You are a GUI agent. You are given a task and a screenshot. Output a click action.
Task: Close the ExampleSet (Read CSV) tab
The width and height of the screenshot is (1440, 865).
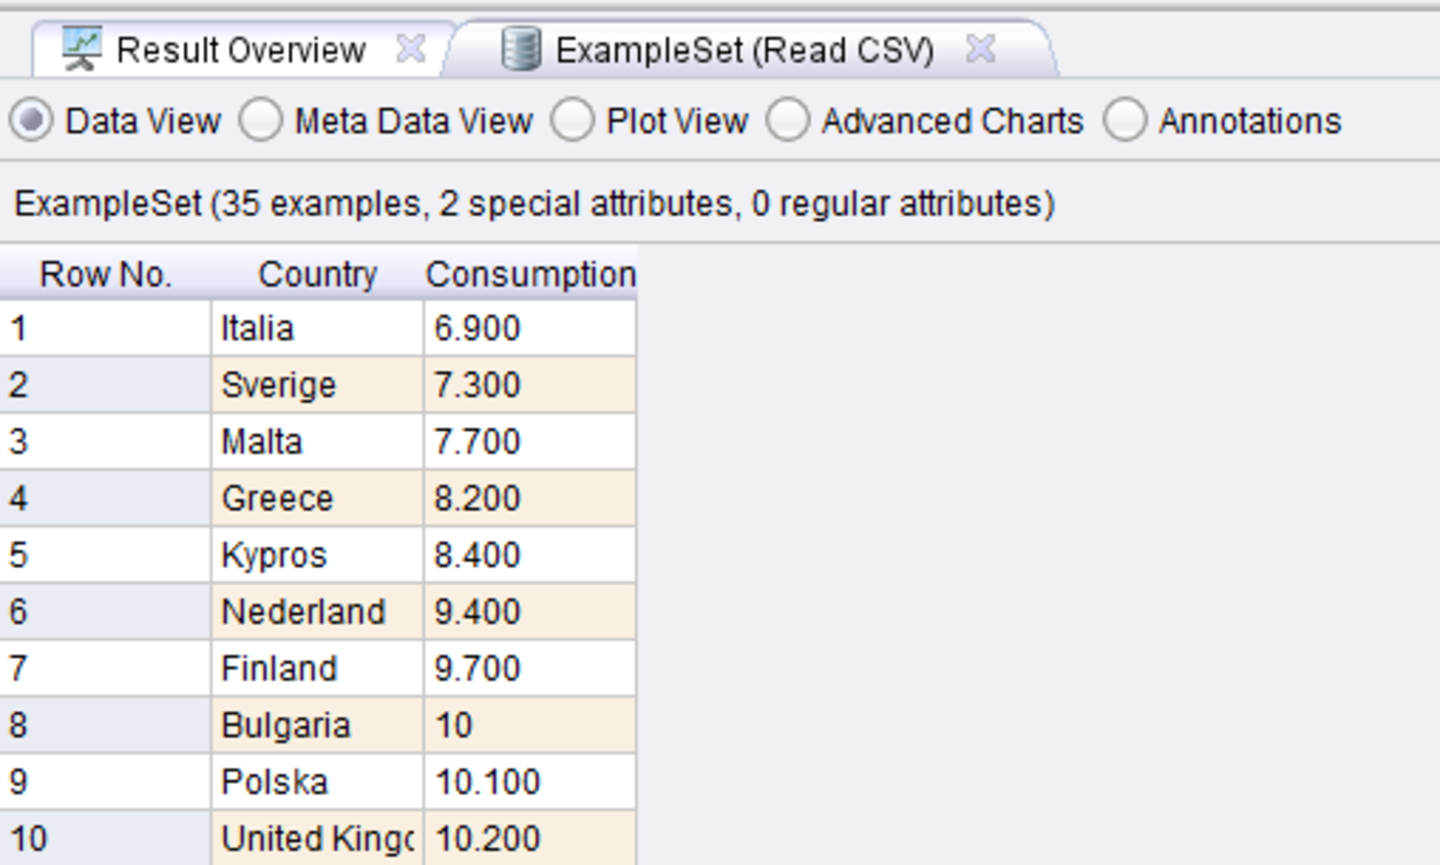click(981, 48)
